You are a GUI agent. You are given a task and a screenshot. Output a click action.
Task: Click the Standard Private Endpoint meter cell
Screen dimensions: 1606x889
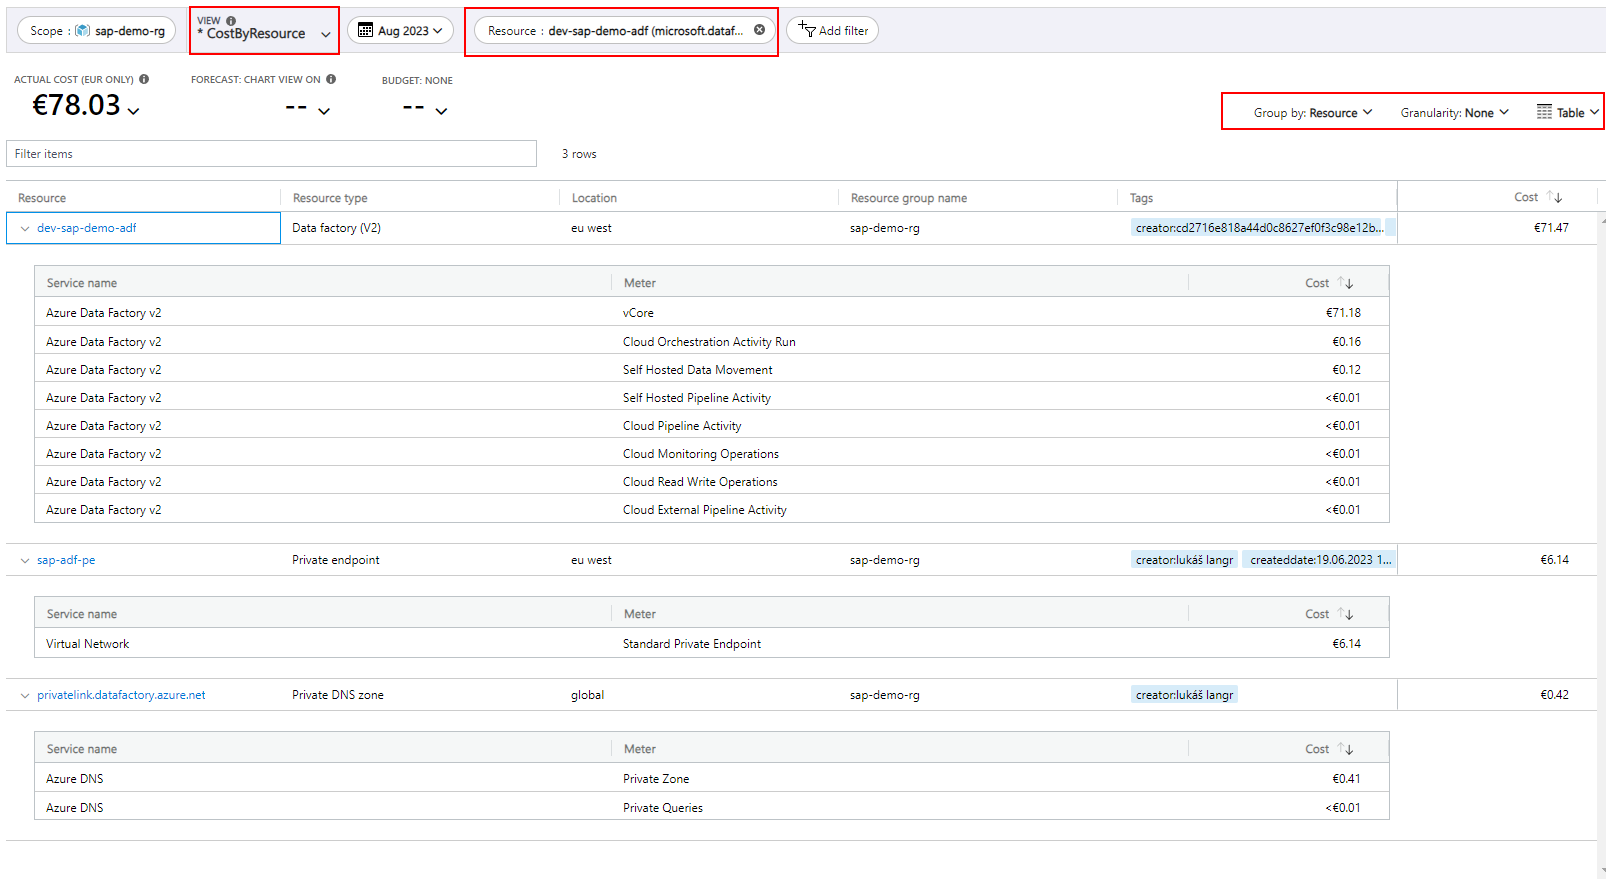(692, 644)
